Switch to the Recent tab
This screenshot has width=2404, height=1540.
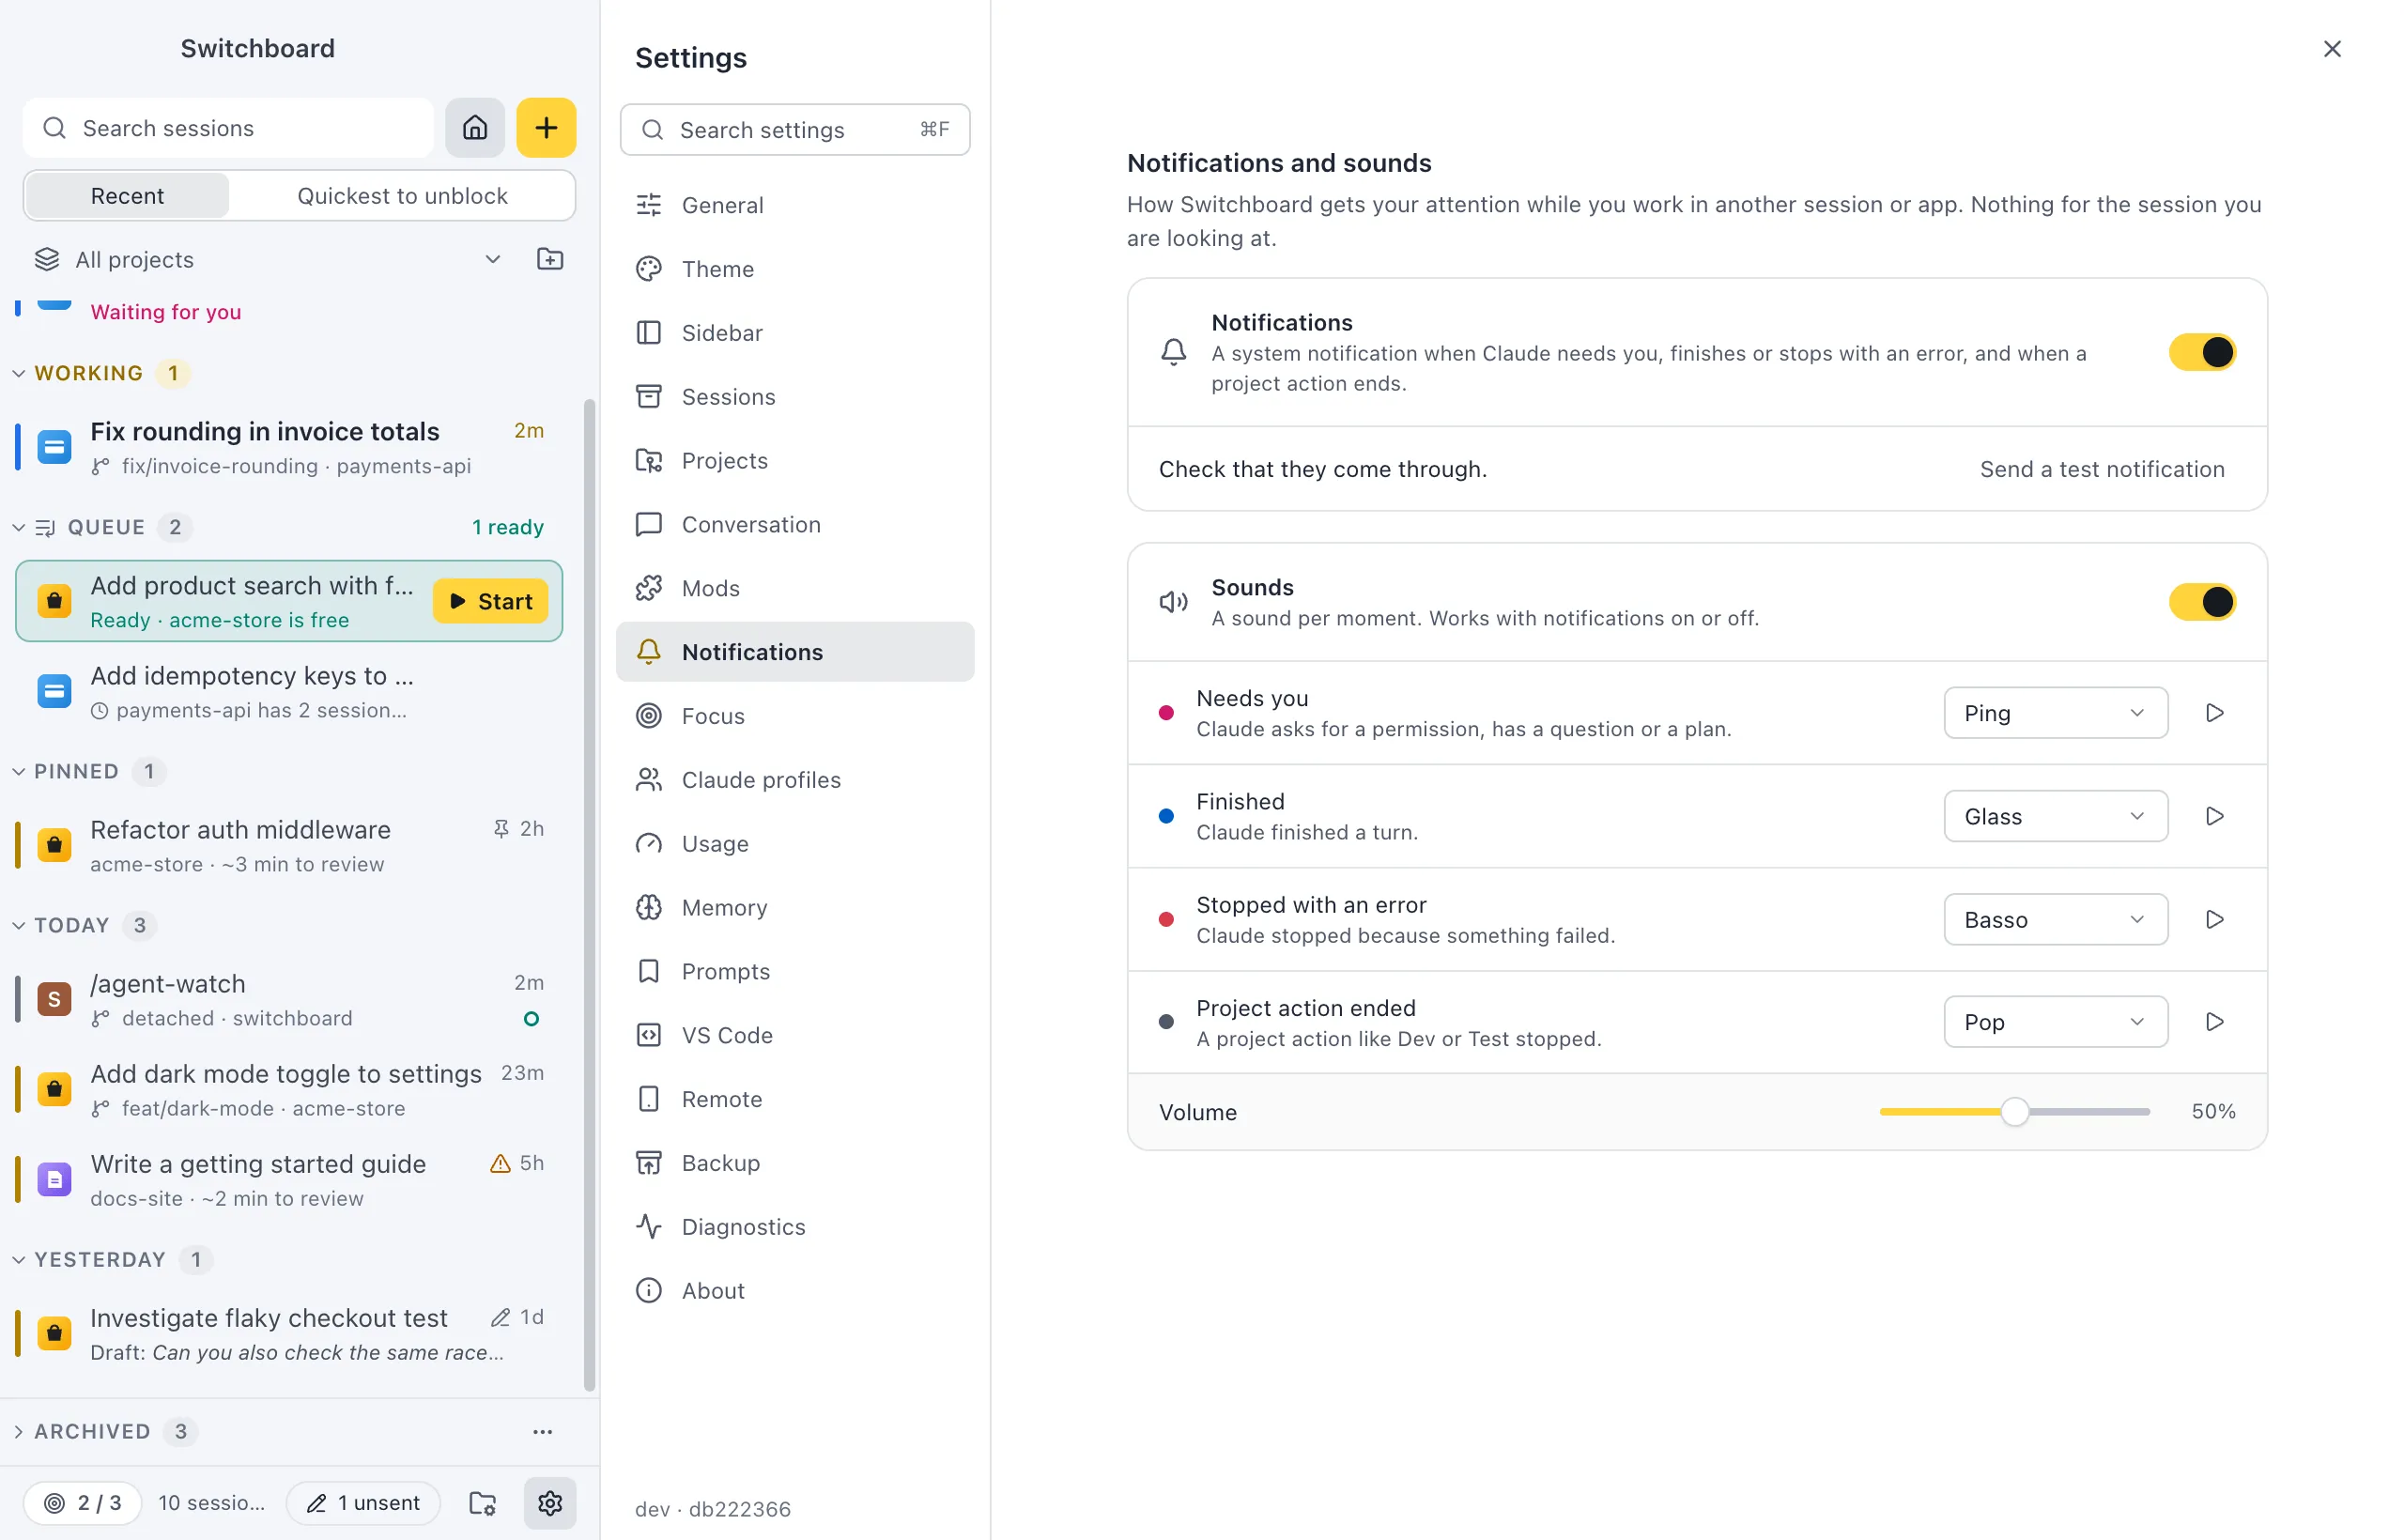(127, 196)
